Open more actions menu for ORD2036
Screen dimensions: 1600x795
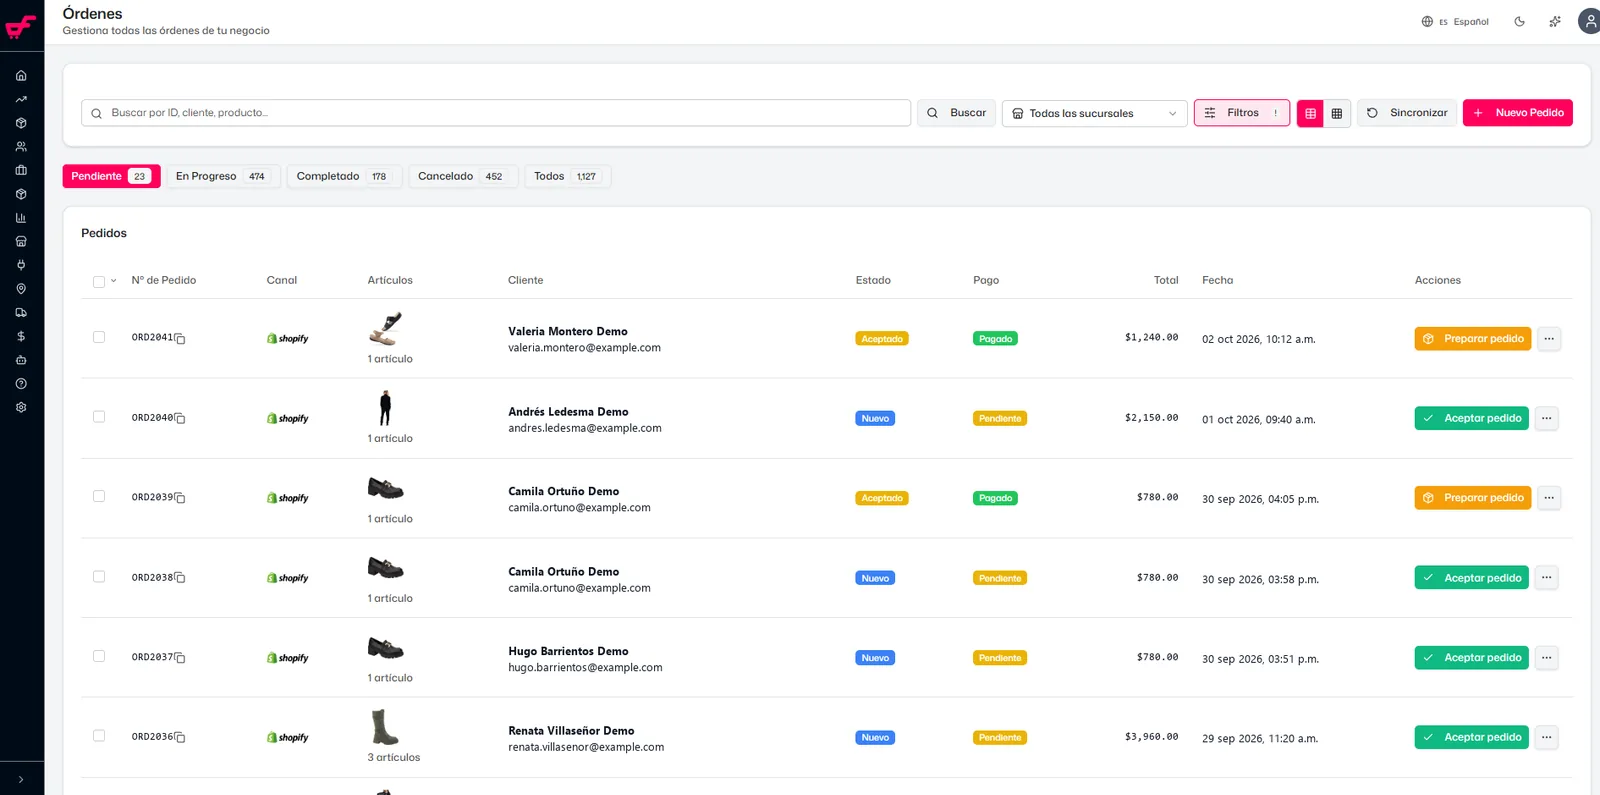[1546, 737]
